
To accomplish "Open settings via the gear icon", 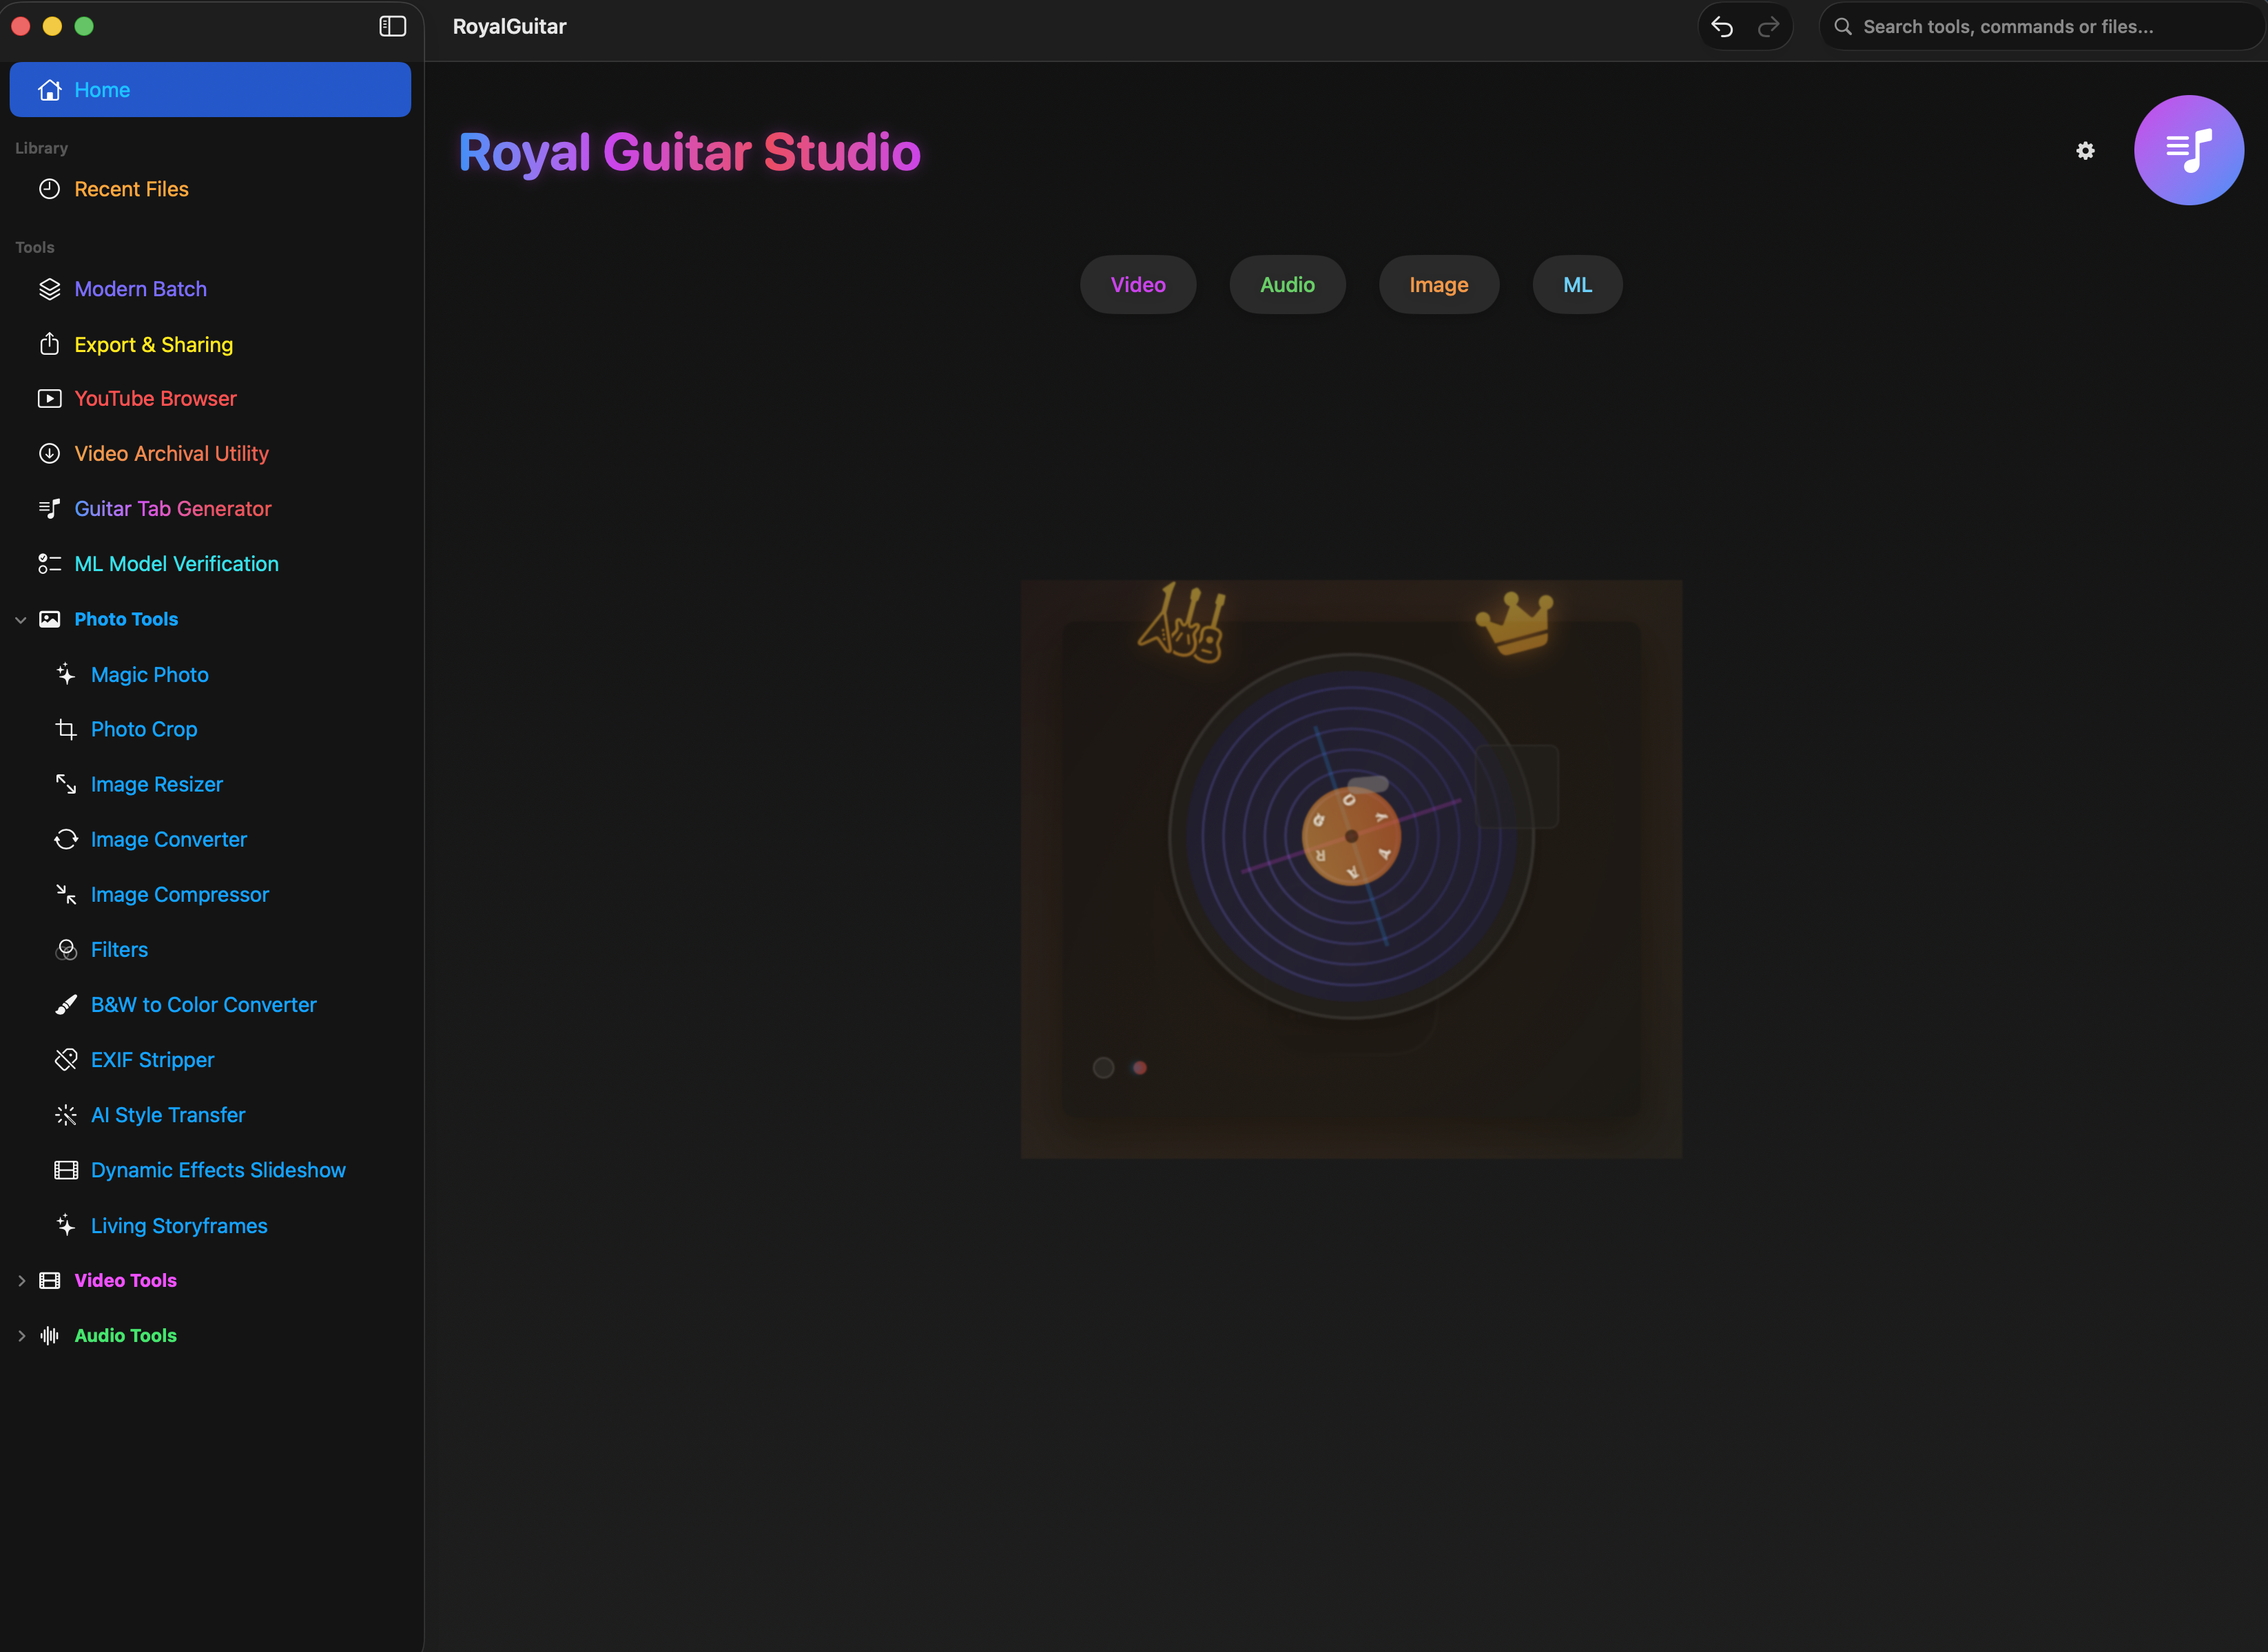I will pyautogui.click(x=2085, y=151).
